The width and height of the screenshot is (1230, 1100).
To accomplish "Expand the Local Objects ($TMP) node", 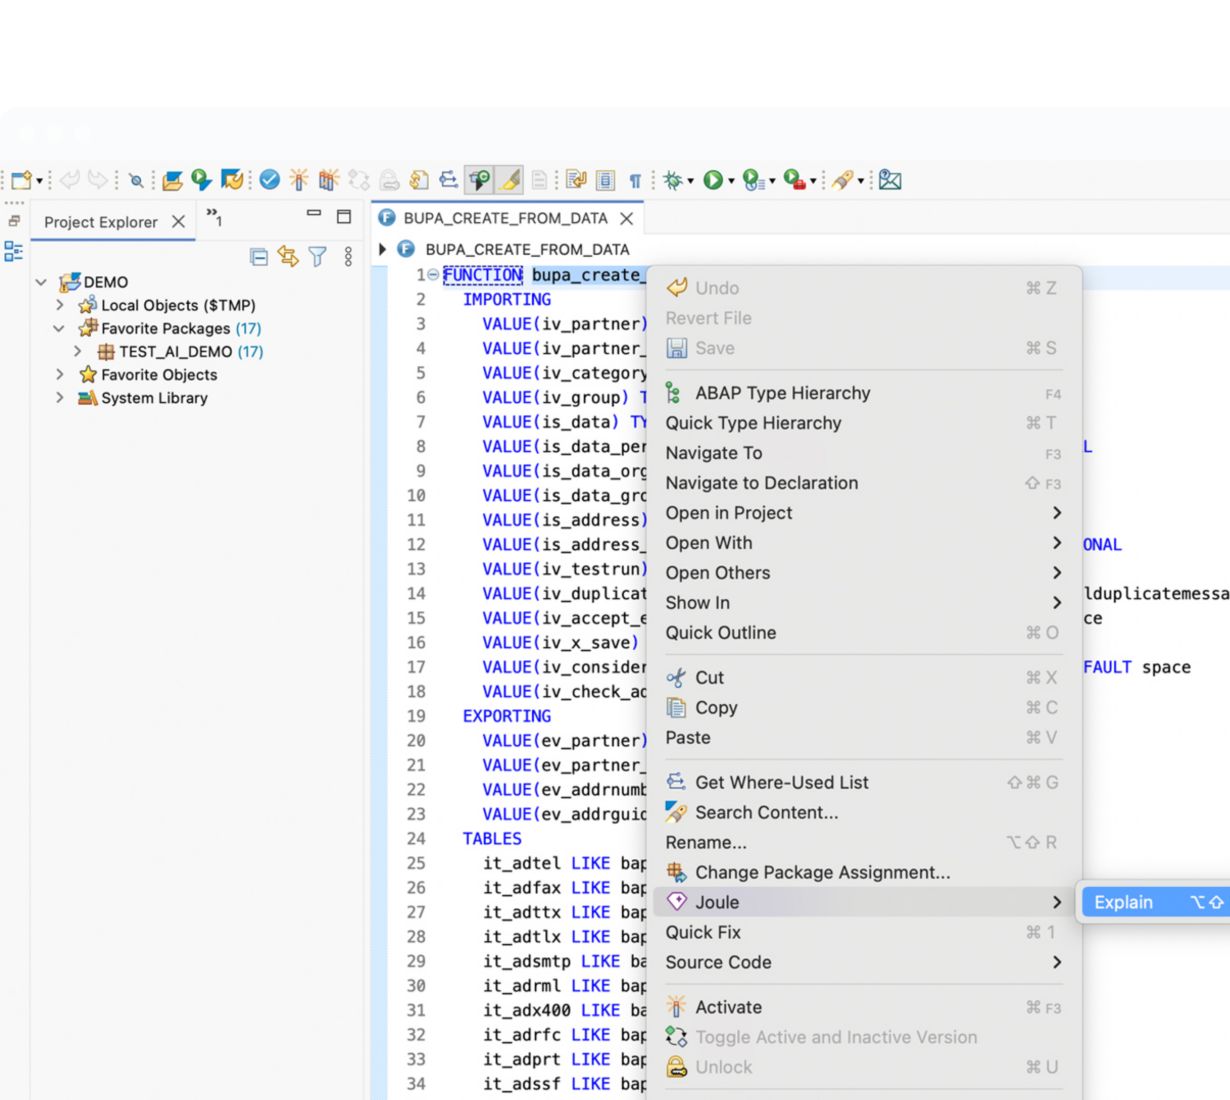I will tap(60, 305).
